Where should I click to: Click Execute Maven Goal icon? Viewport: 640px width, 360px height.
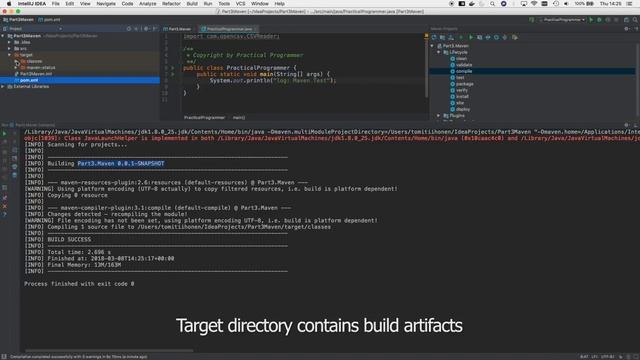(479, 37)
